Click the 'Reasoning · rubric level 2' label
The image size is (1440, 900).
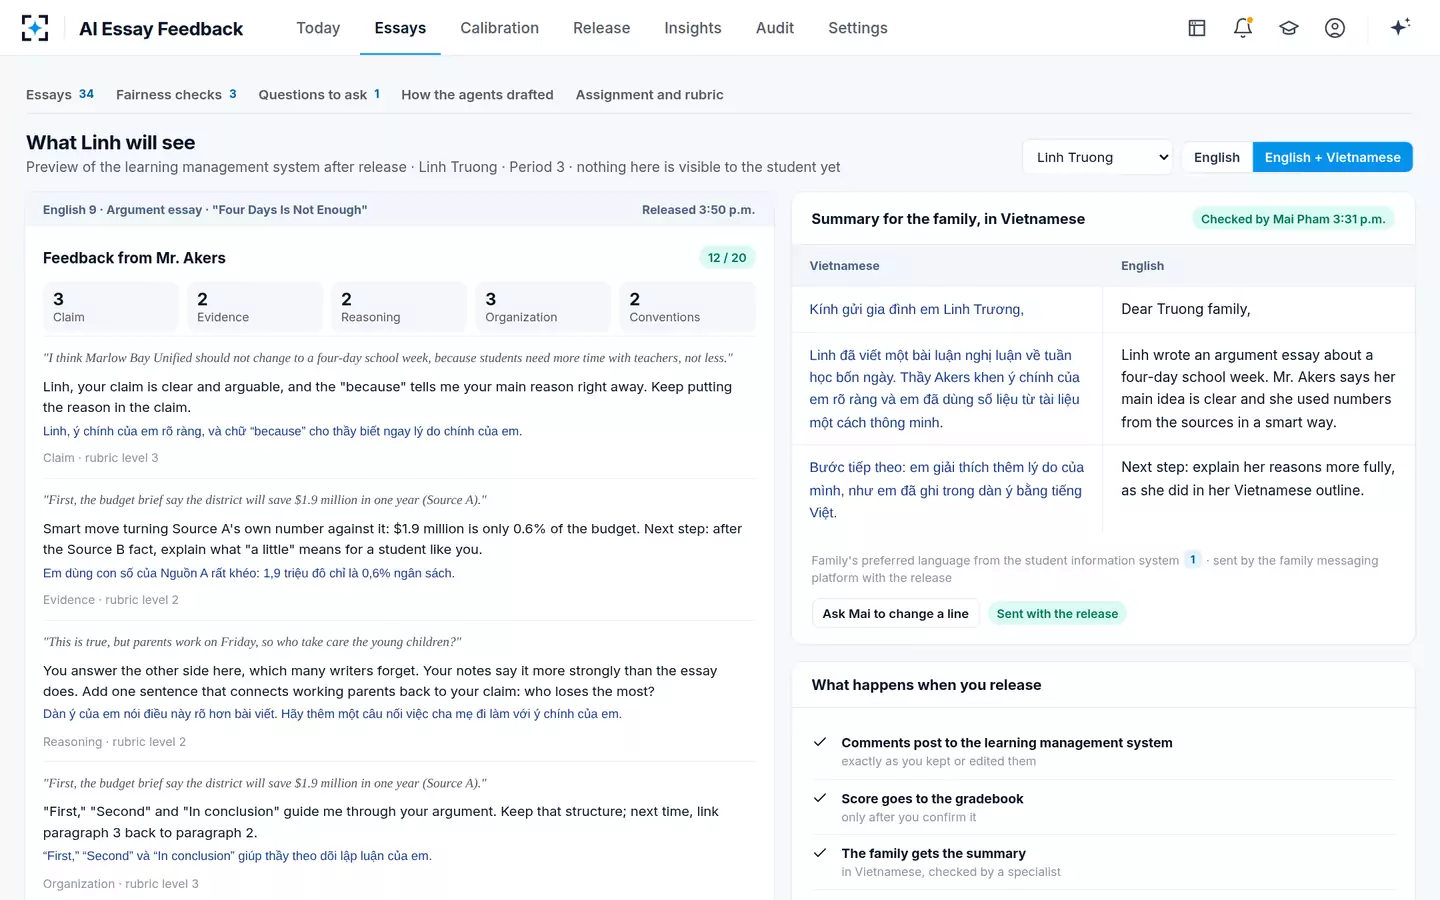click(x=114, y=742)
